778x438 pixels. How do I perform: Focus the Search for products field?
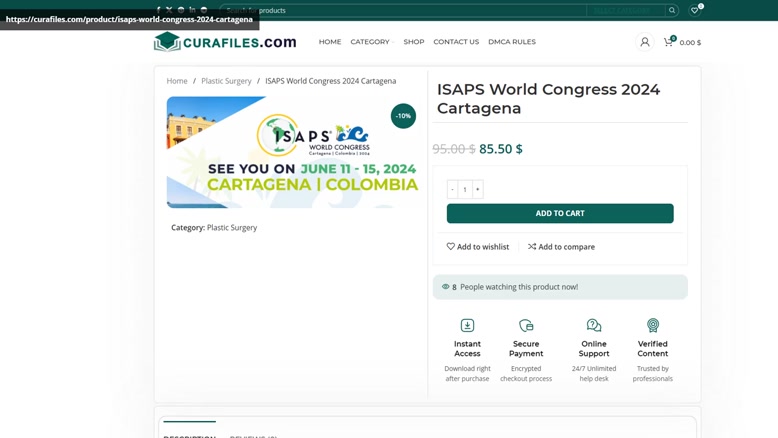403,10
